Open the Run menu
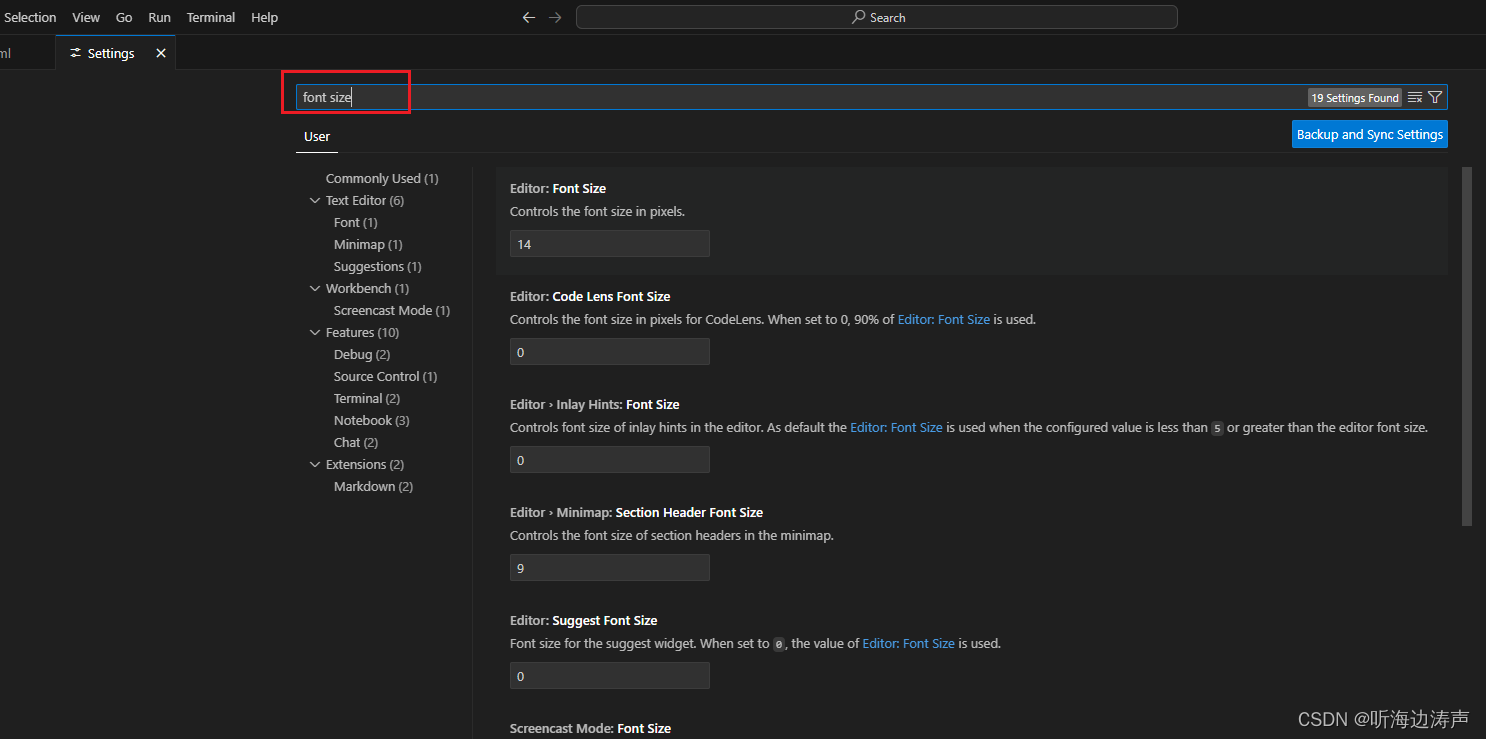This screenshot has width=1486, height=739. pos(159,17)
